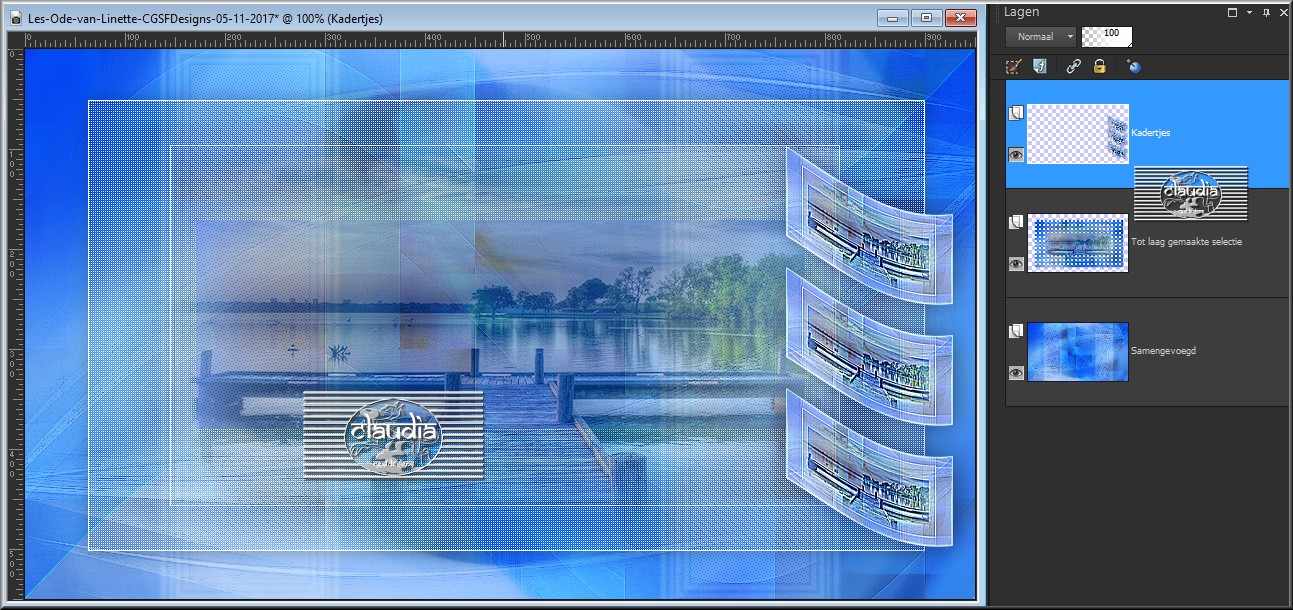This screenshot has width=1293, height=610.
Task: Toggle auto-hide pin on Lagen palette
Action: click(1266, 12)
